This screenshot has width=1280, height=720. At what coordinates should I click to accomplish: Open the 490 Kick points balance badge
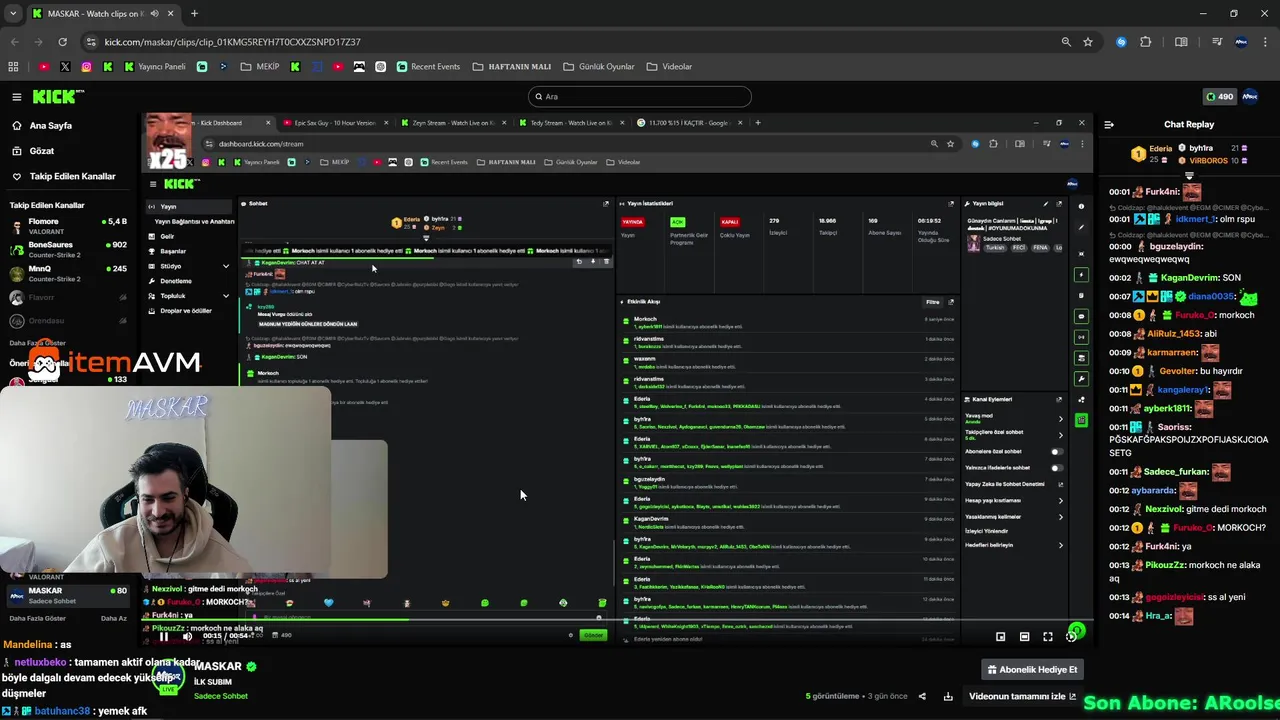[x=1219, y=97]
